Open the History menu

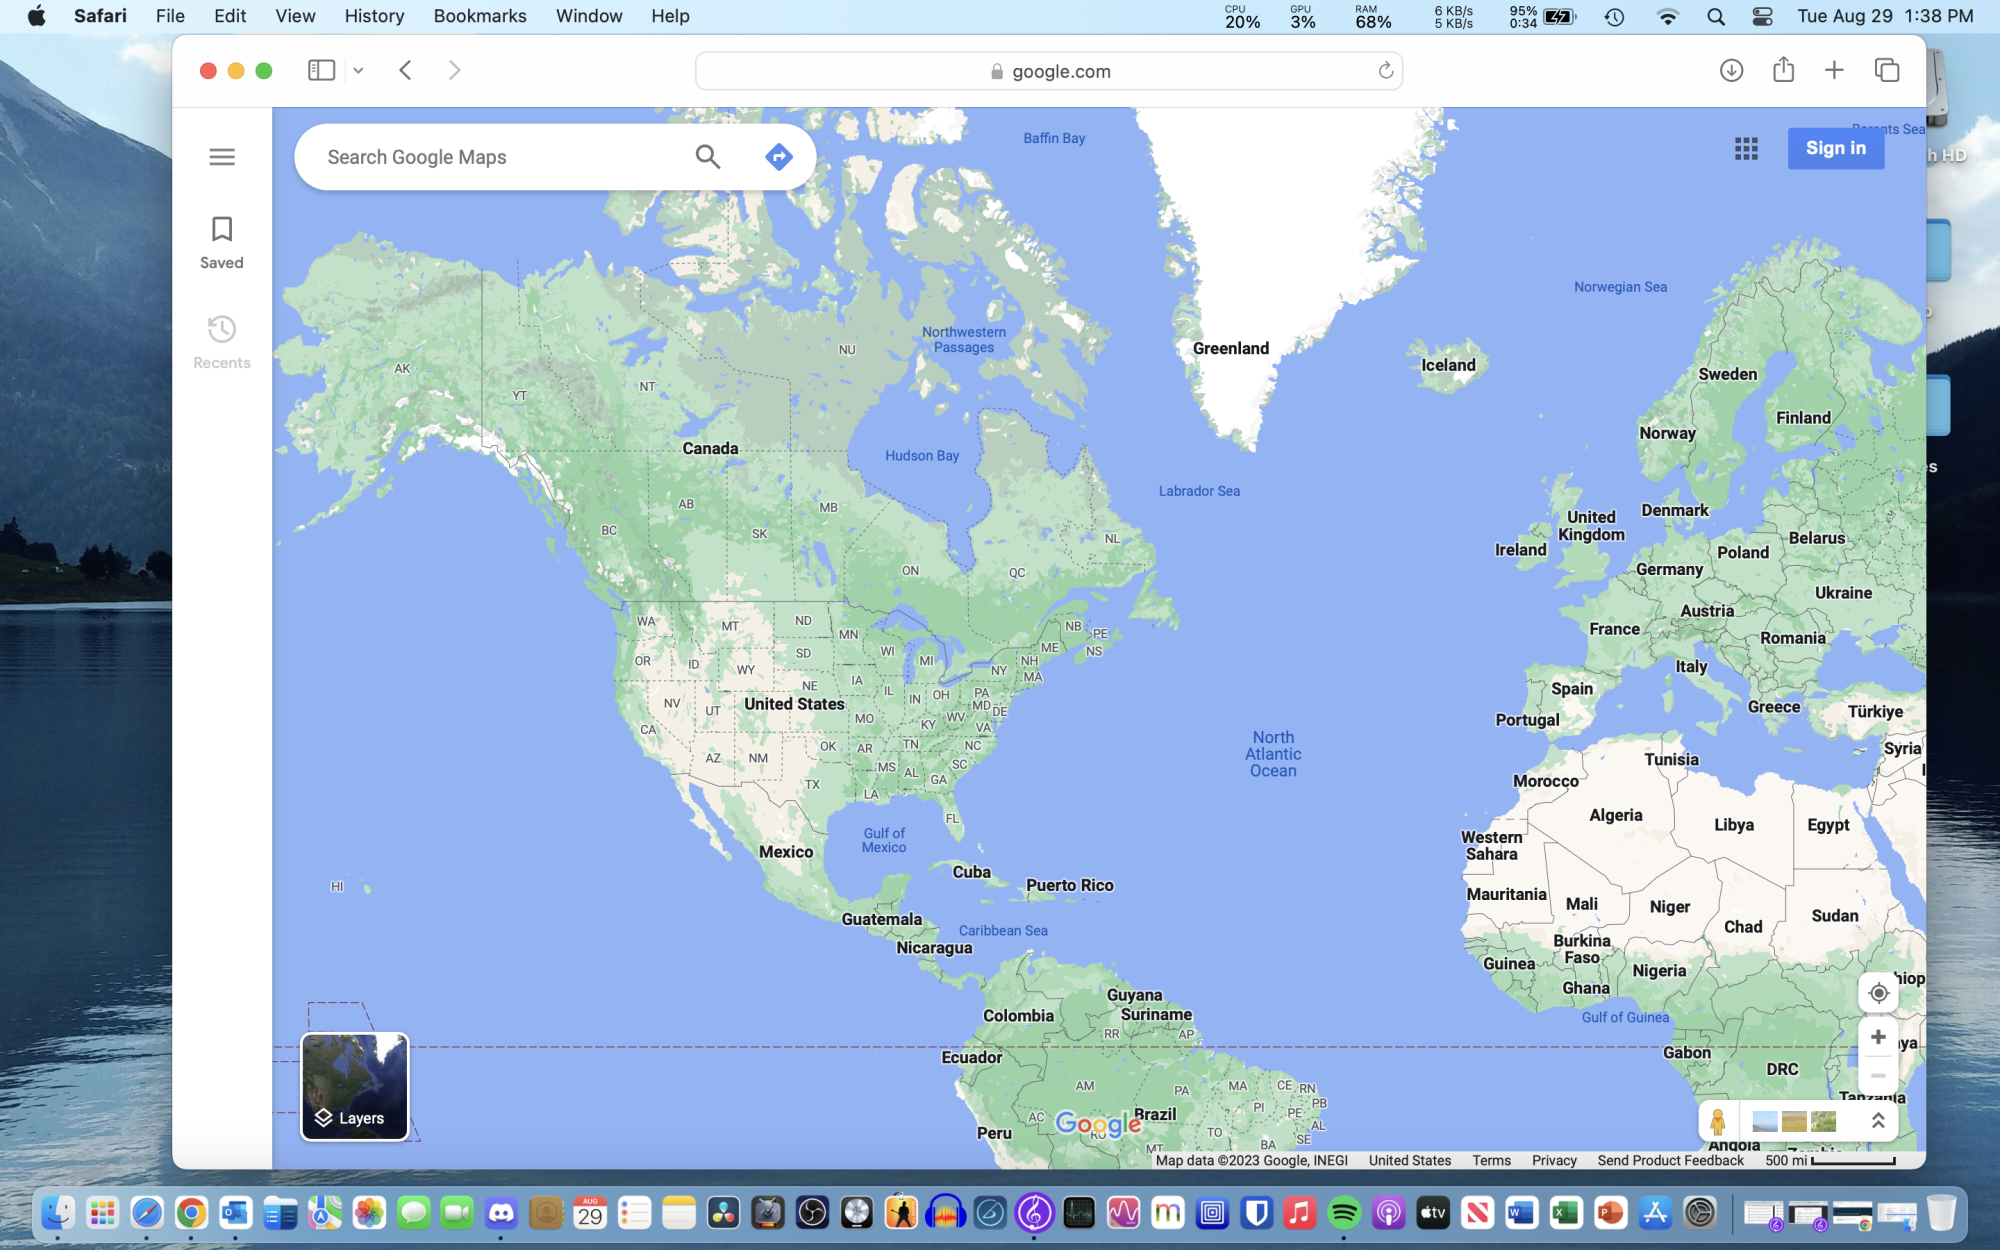click(x=374, y=16)
